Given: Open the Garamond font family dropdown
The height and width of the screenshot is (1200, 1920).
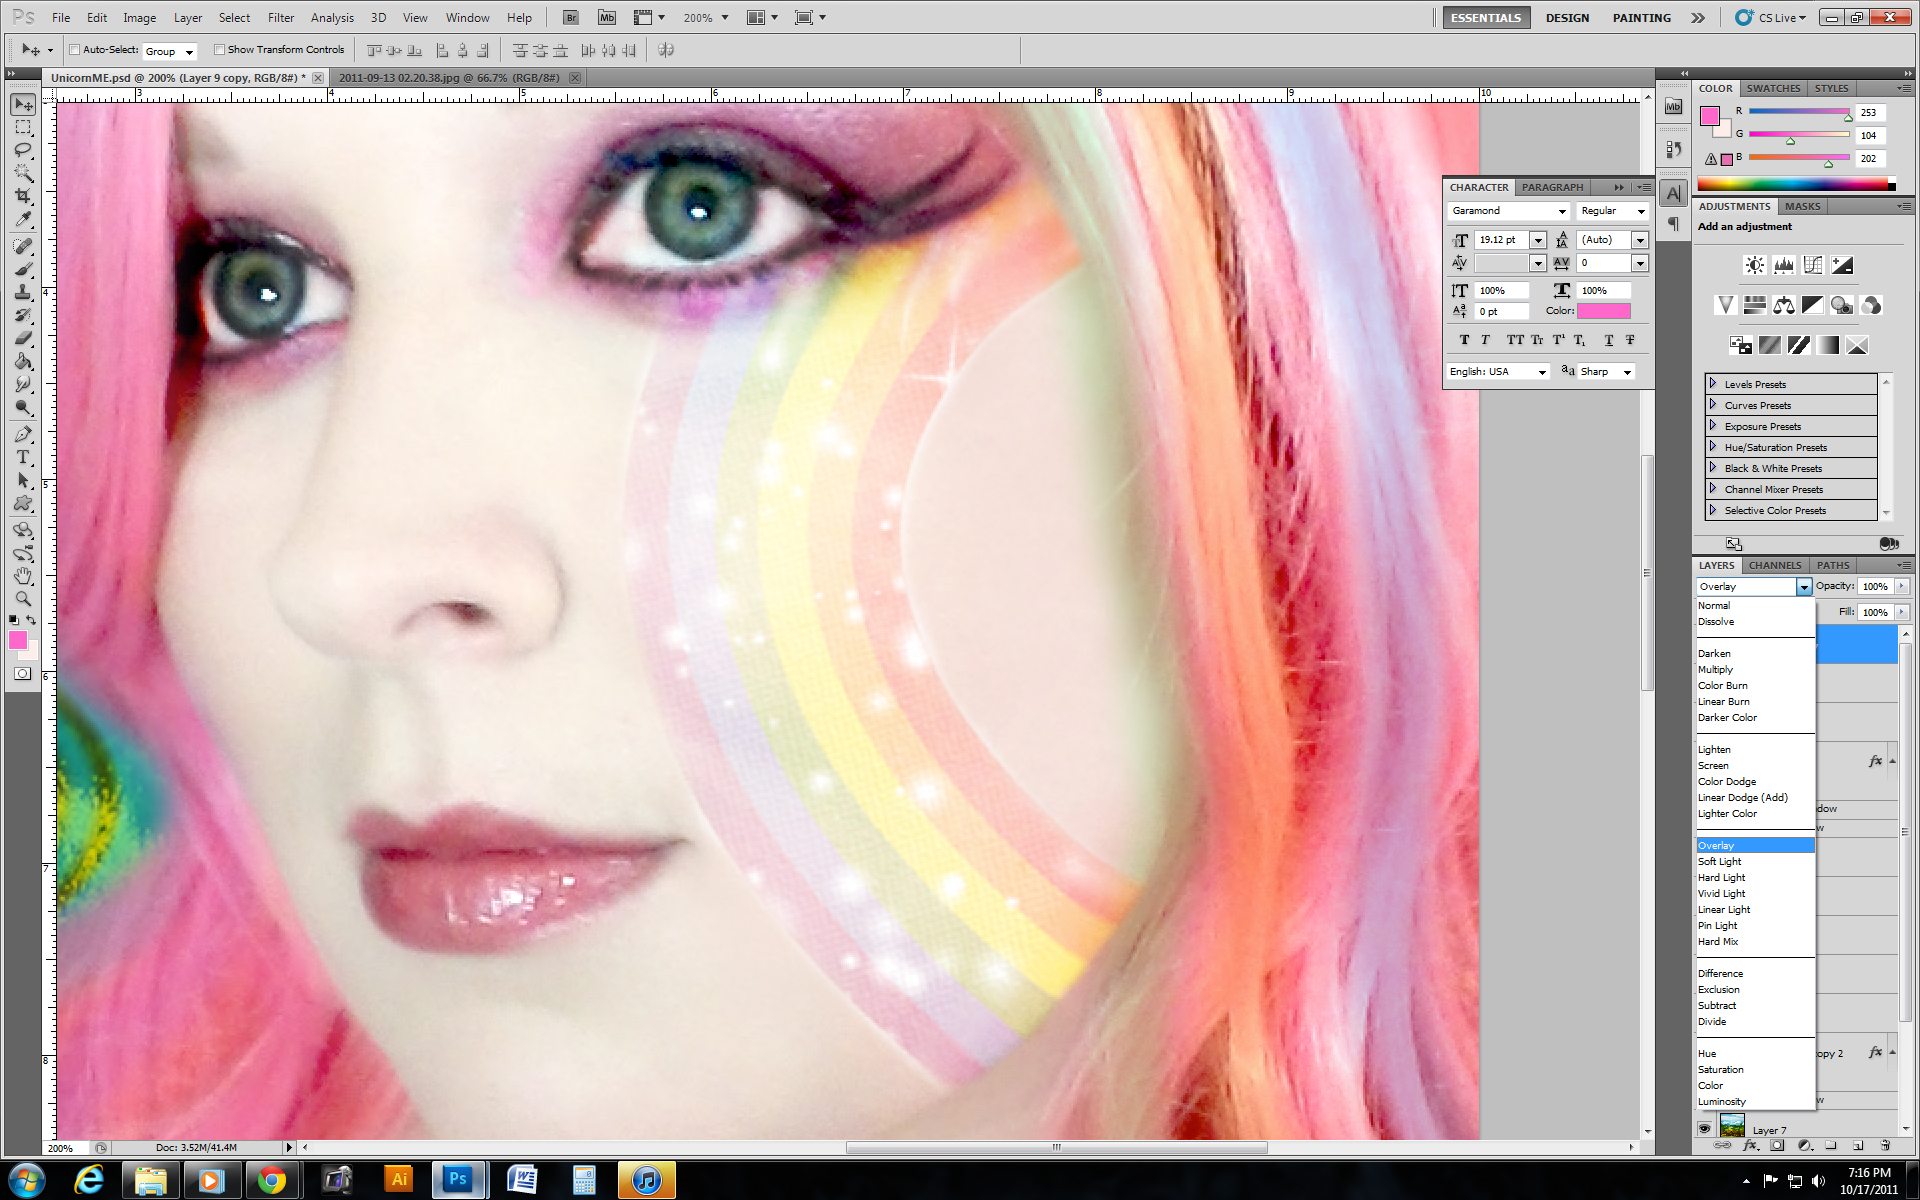Looking at the screenshot, I should 1509,211.
